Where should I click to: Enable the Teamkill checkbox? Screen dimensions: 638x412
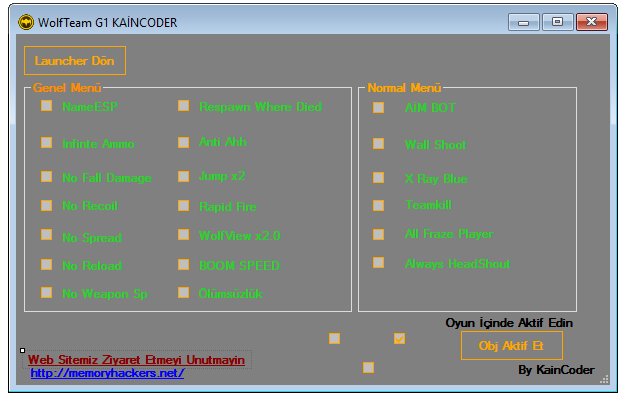point(378,205)
